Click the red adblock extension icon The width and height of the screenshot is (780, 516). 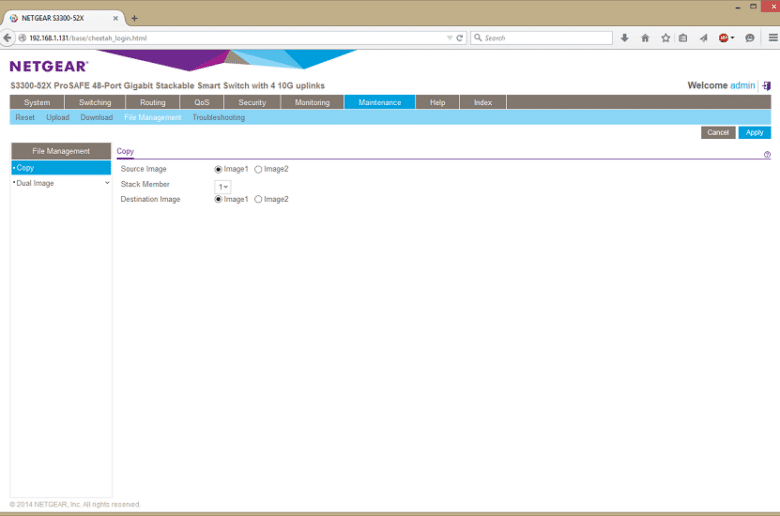pos(724,38)
